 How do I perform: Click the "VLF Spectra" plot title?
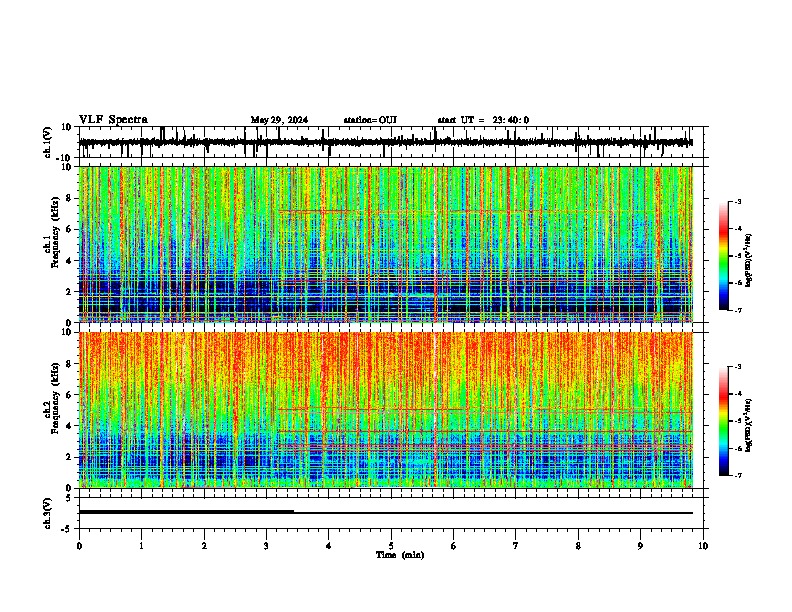click(x=113, y=120)
